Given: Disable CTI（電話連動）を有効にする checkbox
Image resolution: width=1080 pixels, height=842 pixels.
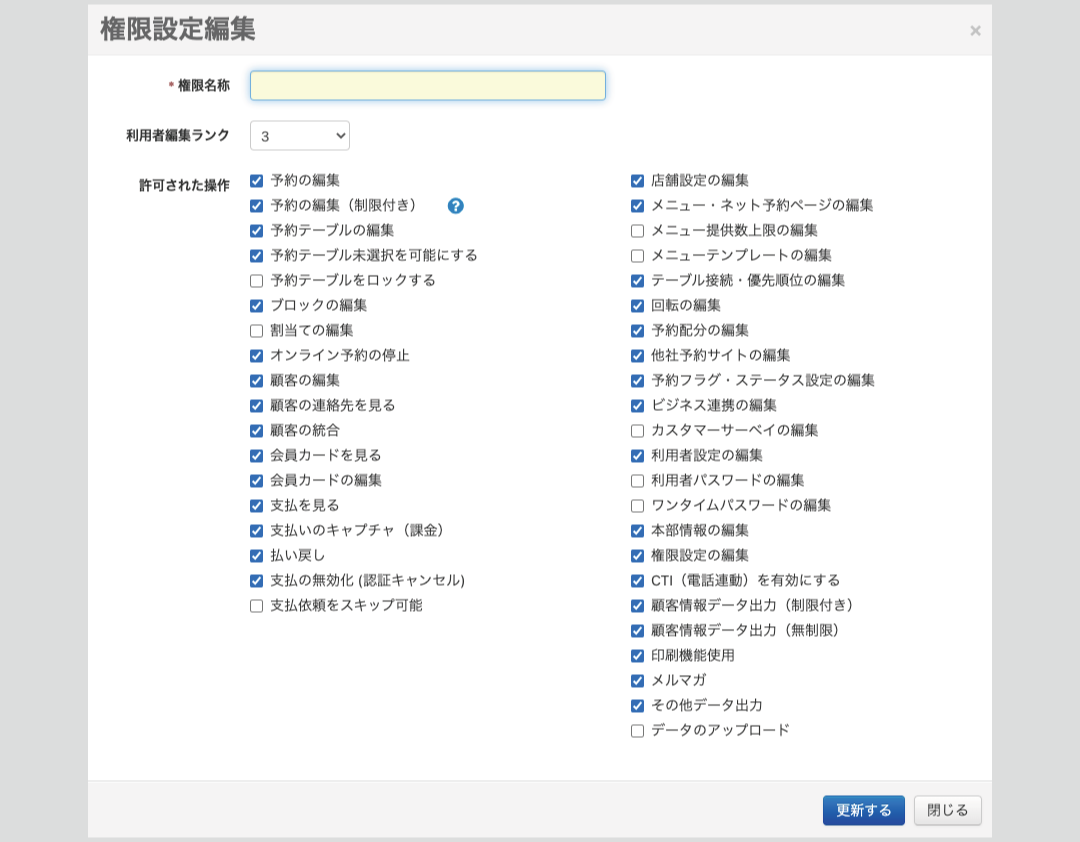Looking at the screenshot, I should coord(638,581).
